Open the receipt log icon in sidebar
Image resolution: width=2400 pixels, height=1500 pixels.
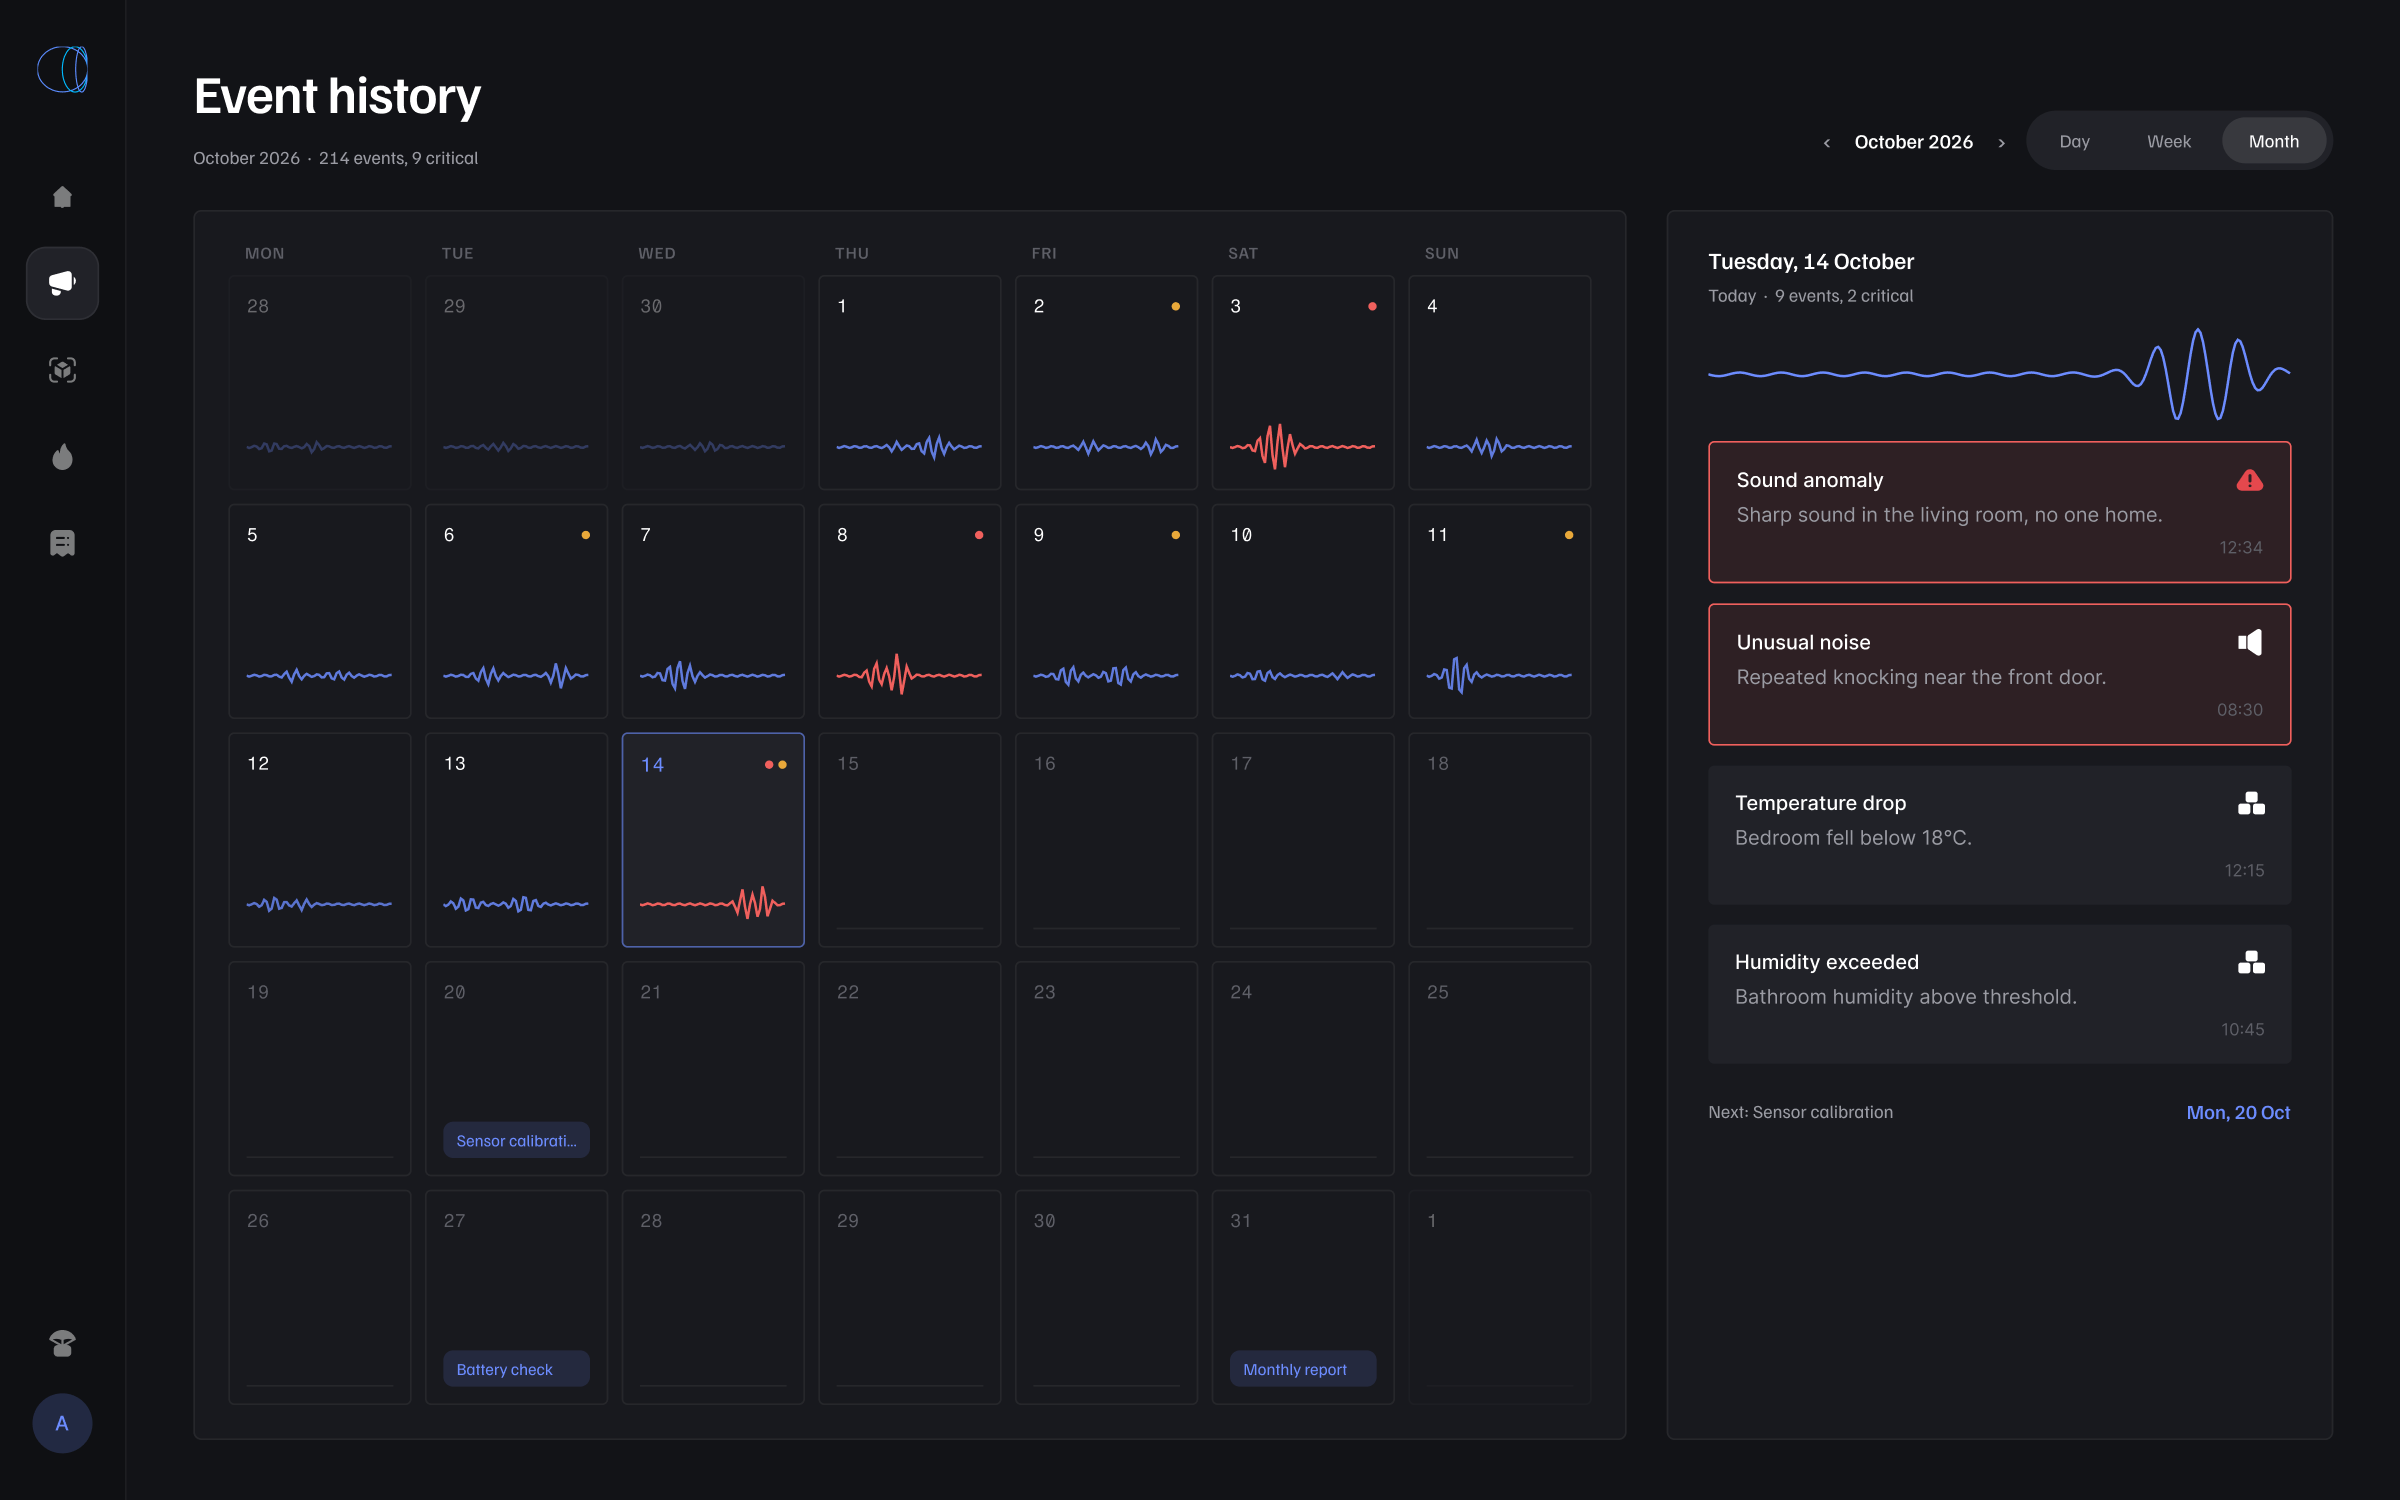[x=62, y=543]
